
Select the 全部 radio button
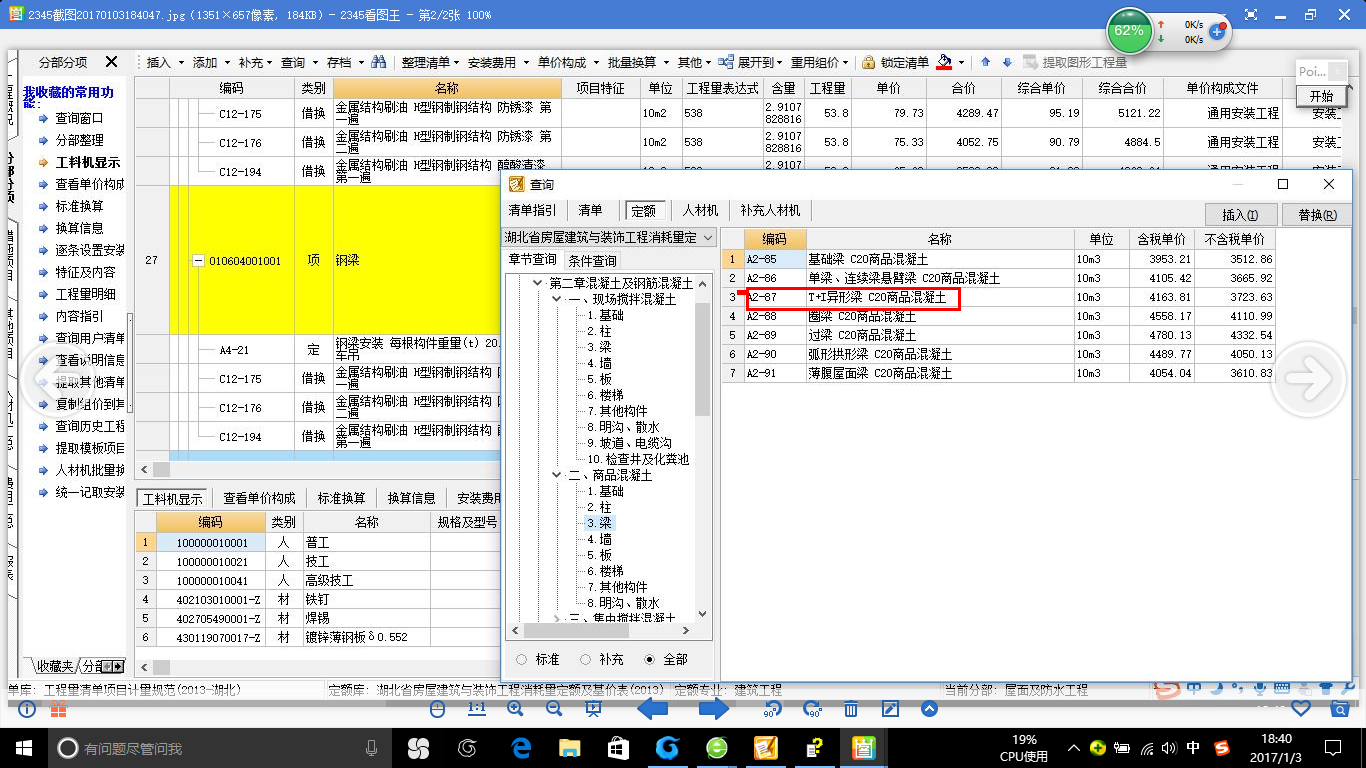(650, 659)
